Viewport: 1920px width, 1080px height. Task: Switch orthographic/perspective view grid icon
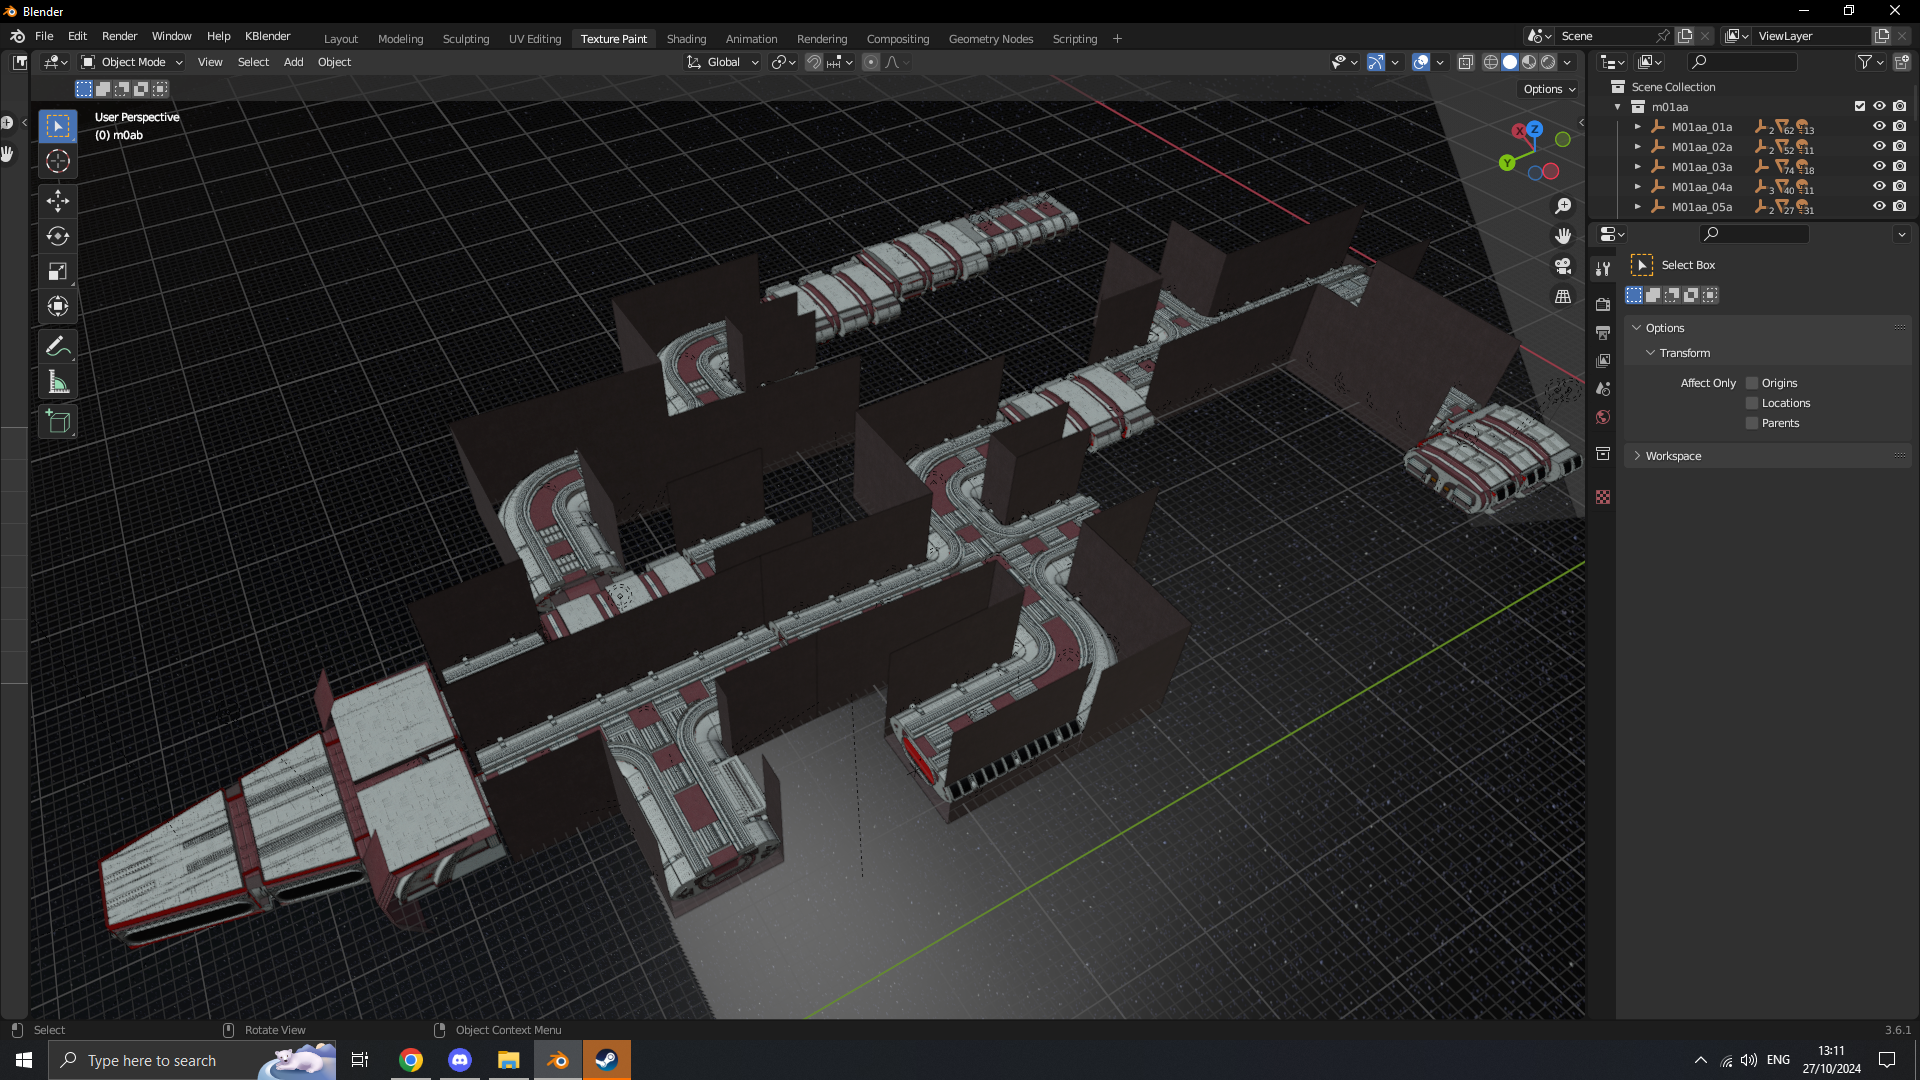pos(1563,297)
